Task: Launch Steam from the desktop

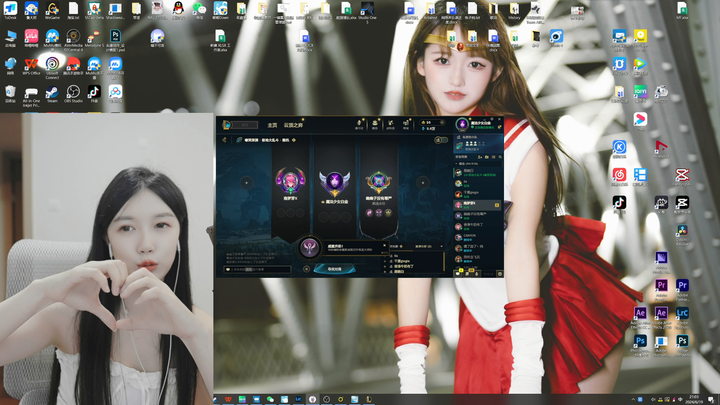Action: click(x=52, y=93)
